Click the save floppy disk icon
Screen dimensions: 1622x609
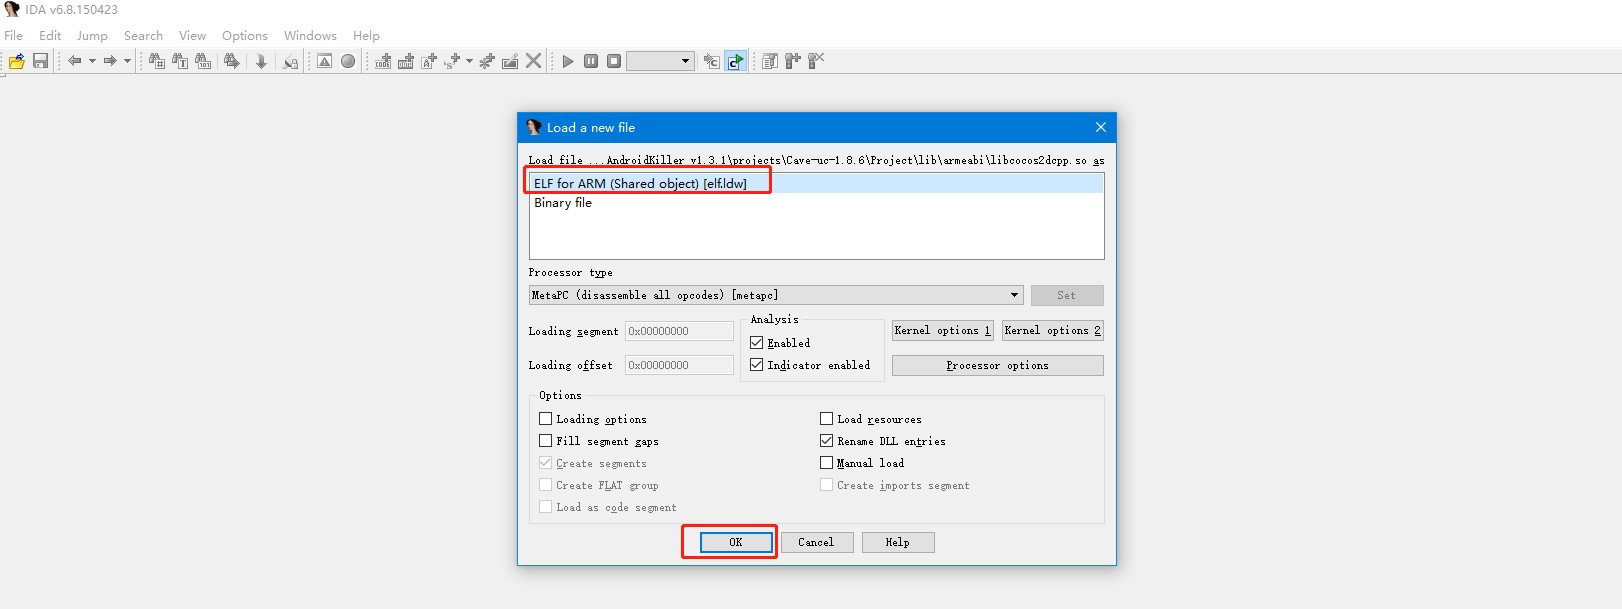[x=40, y=61]
